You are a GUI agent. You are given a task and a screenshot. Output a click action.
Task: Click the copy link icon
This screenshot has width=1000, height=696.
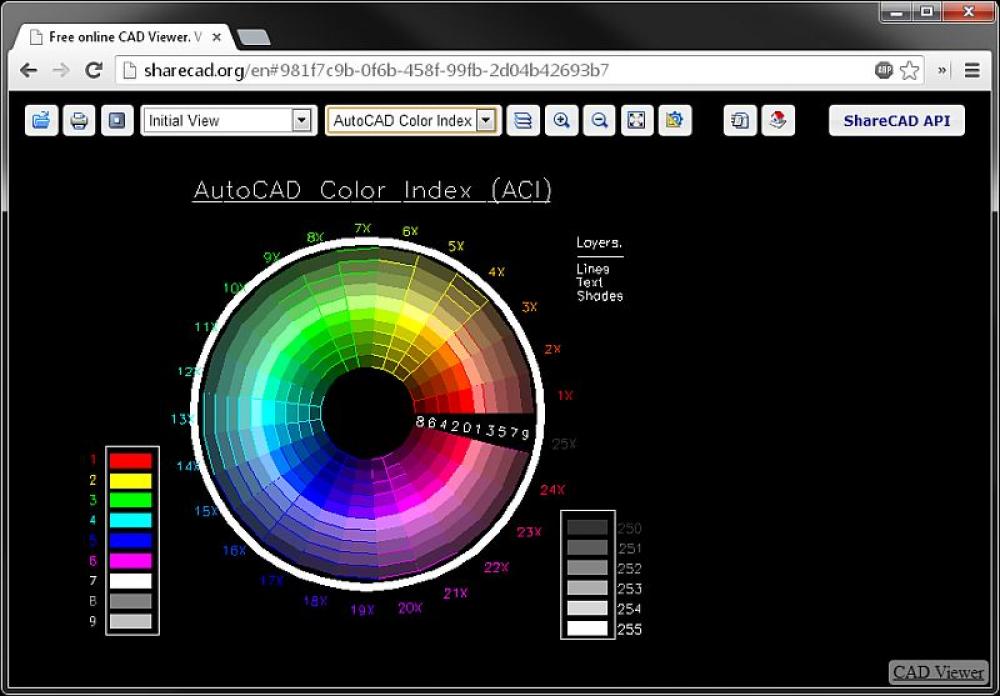(740, 120)
